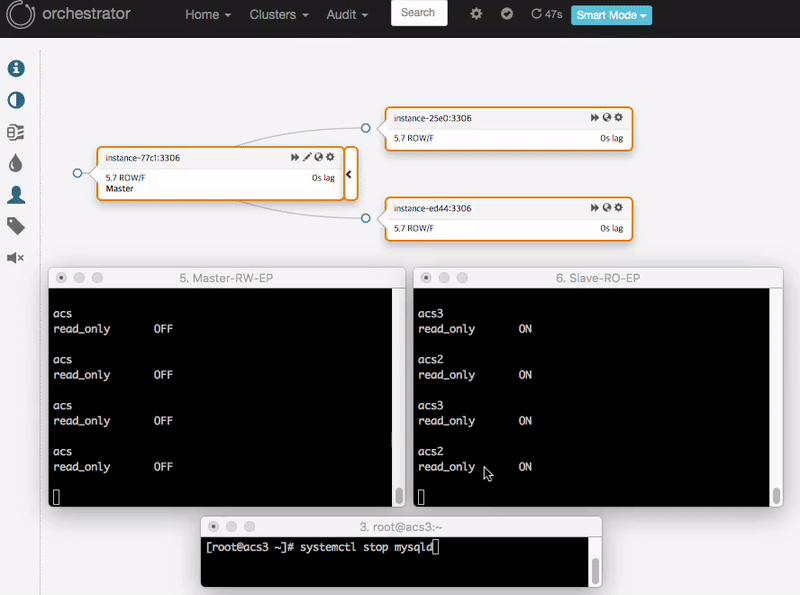Screen dimensions: 800x595
Task: Open the Home dropdown menu
Action: point(207,14)
